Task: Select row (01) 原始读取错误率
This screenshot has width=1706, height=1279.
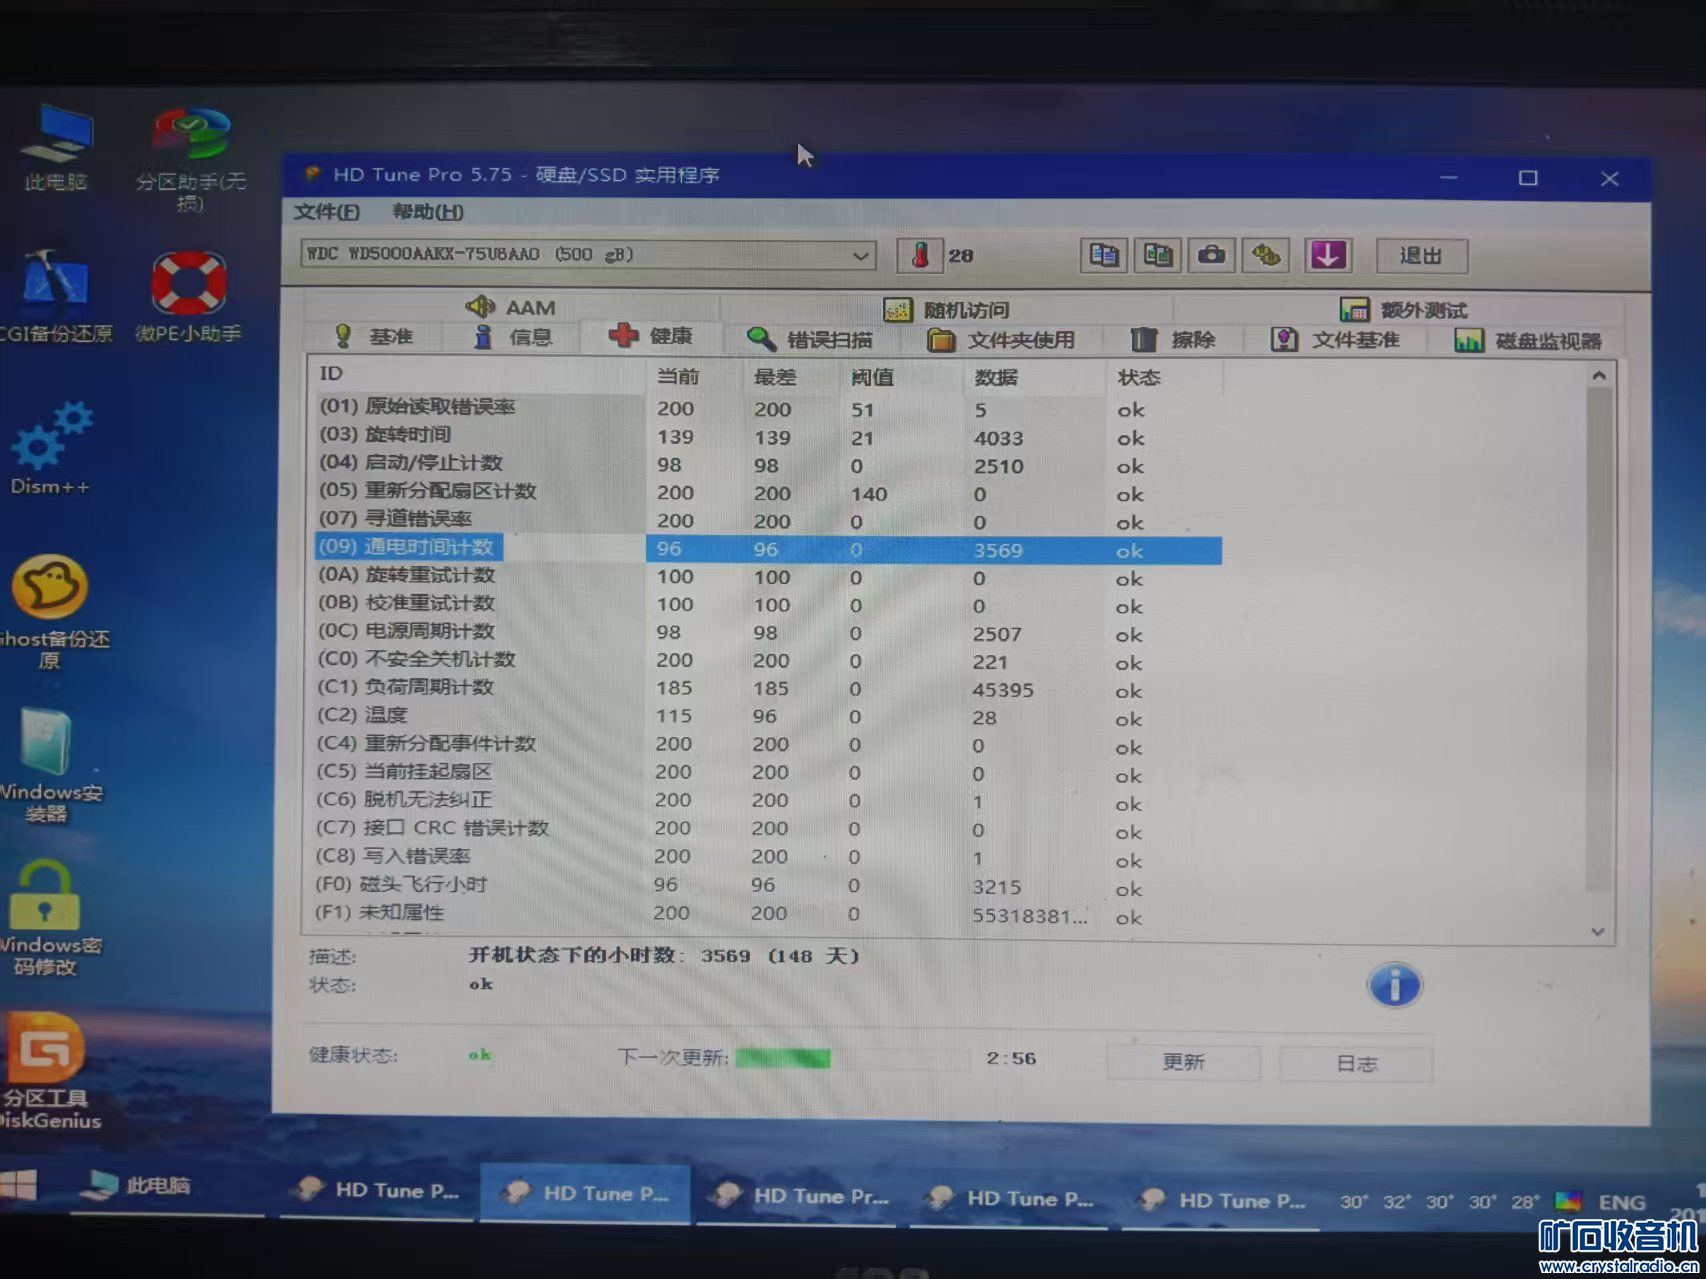Action: point(768,407)
